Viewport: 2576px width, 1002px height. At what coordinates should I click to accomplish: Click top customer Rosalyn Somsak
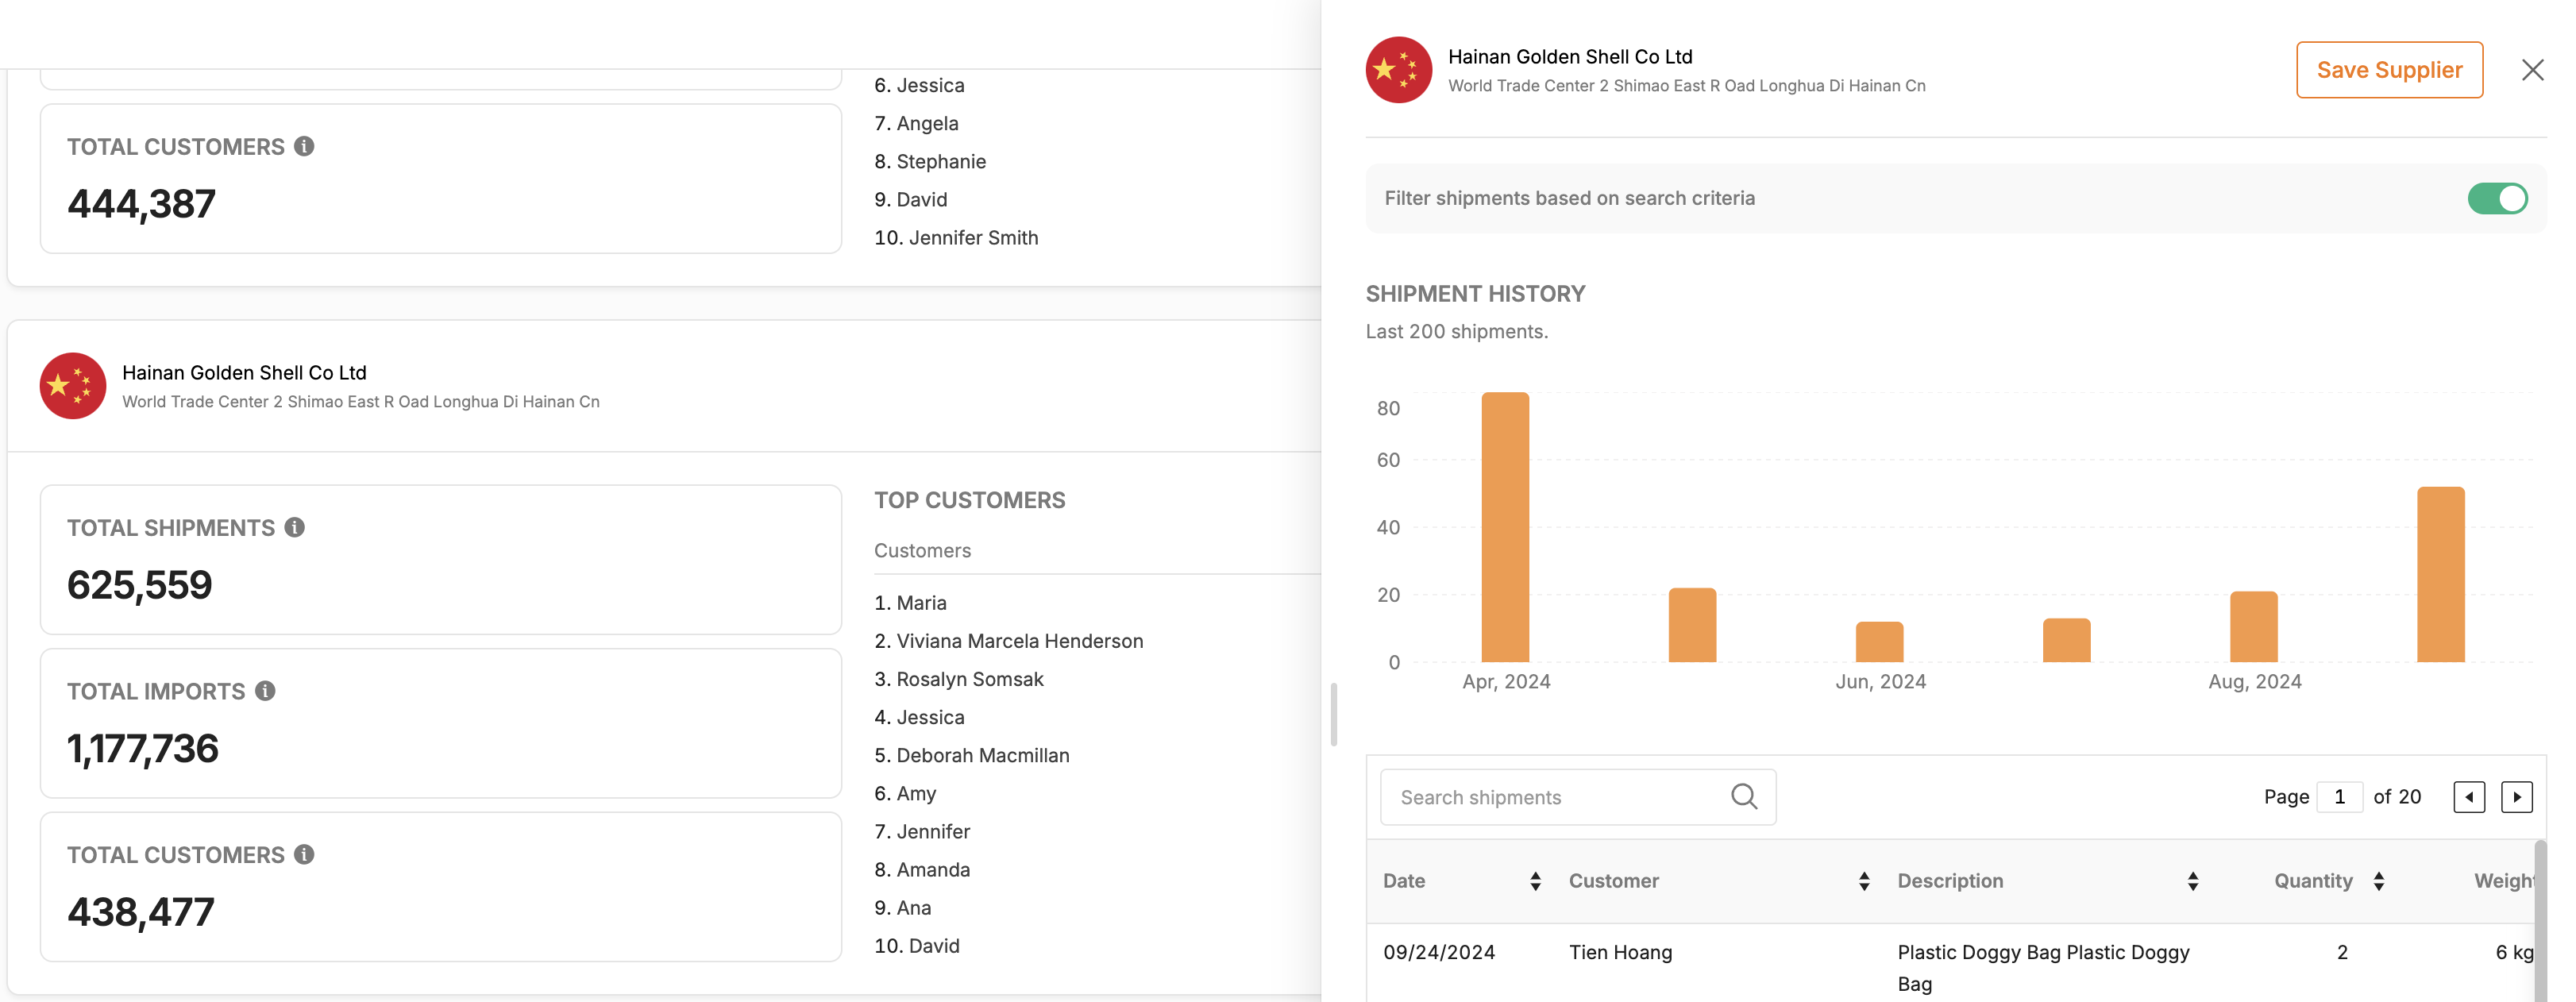coord(958,679)
